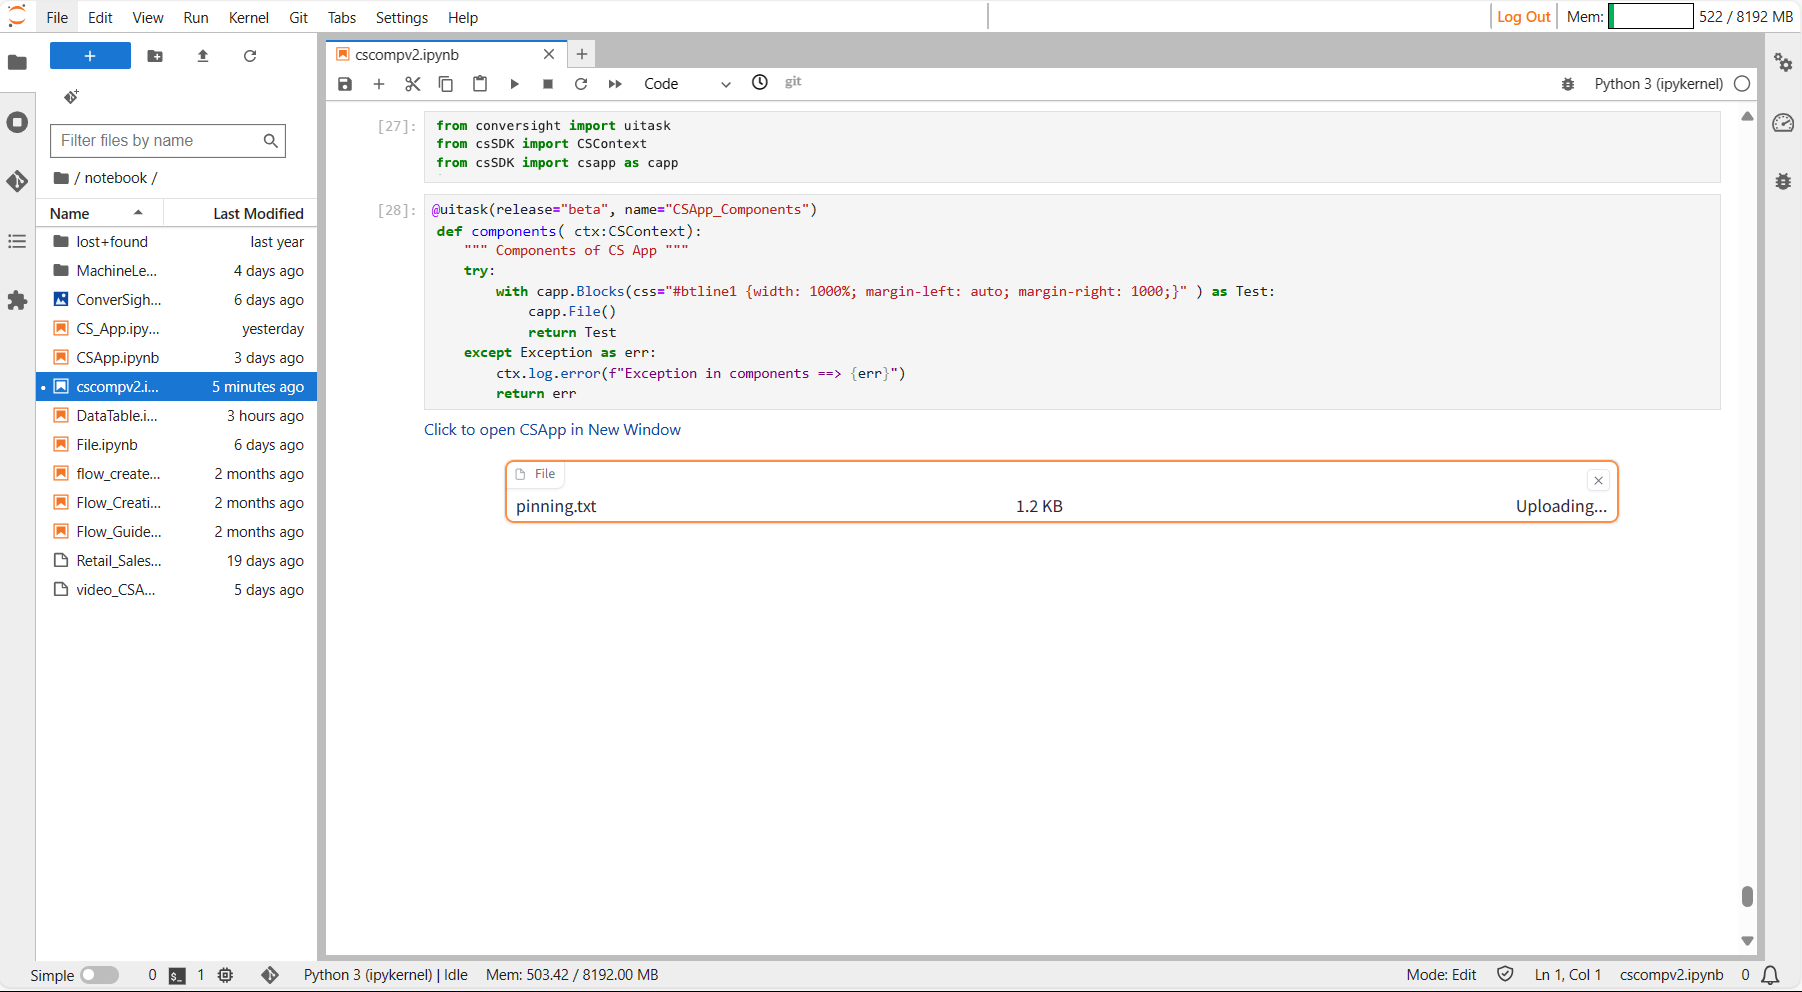Open property inspector gears on right sidebar
The height and width of the screenshot is (992, 1802).
pyautogui.click(x=1783, y=62)
